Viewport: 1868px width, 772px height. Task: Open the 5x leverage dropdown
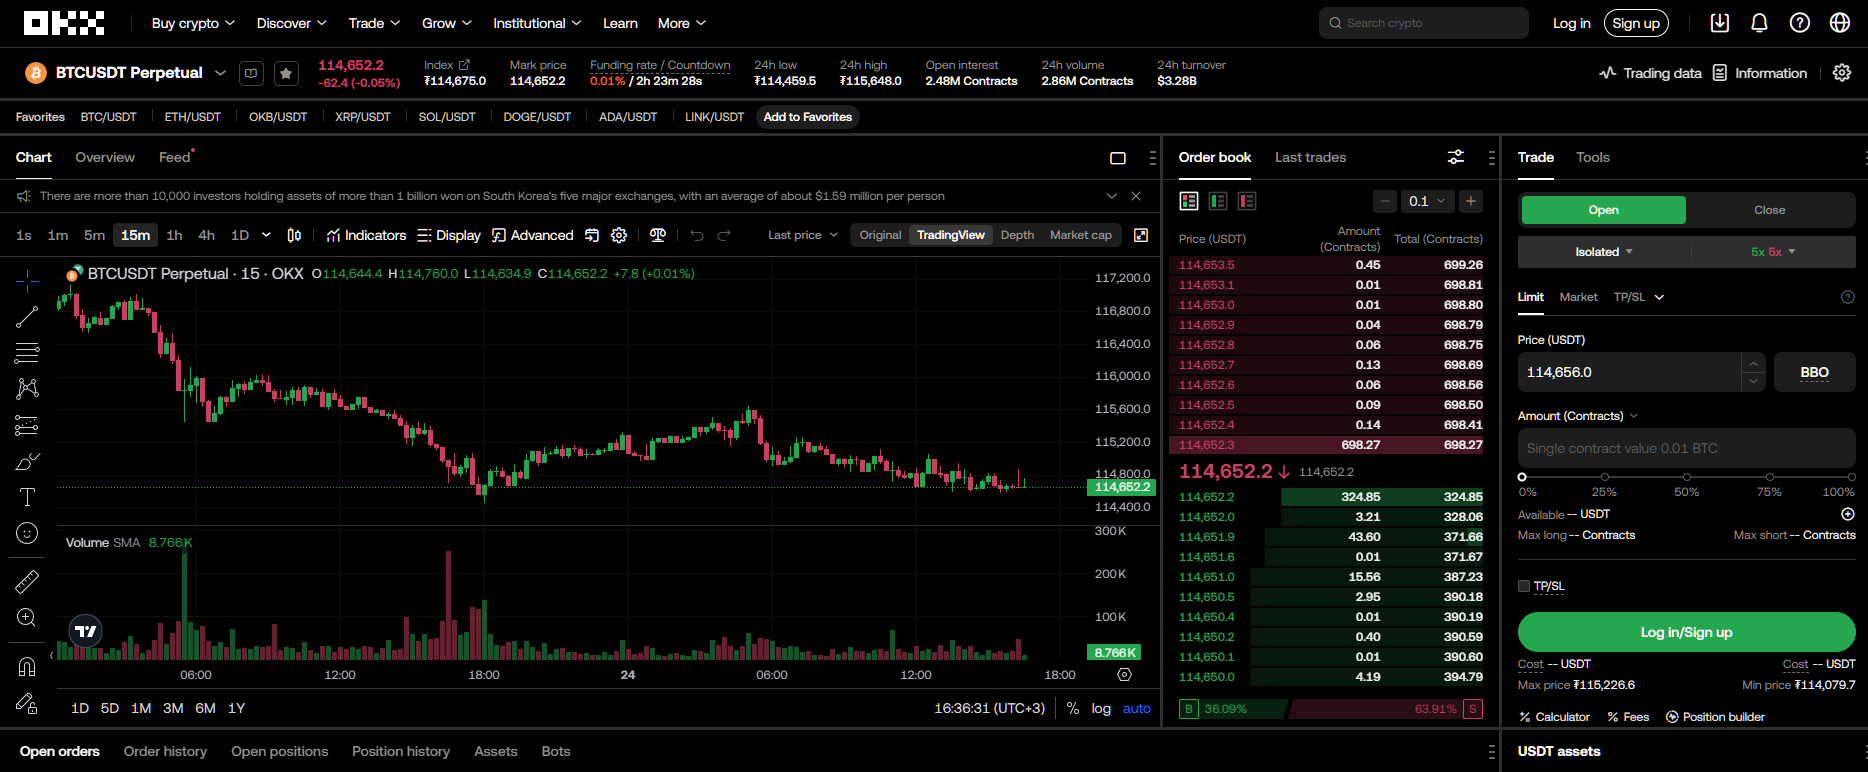point(1773,252)
